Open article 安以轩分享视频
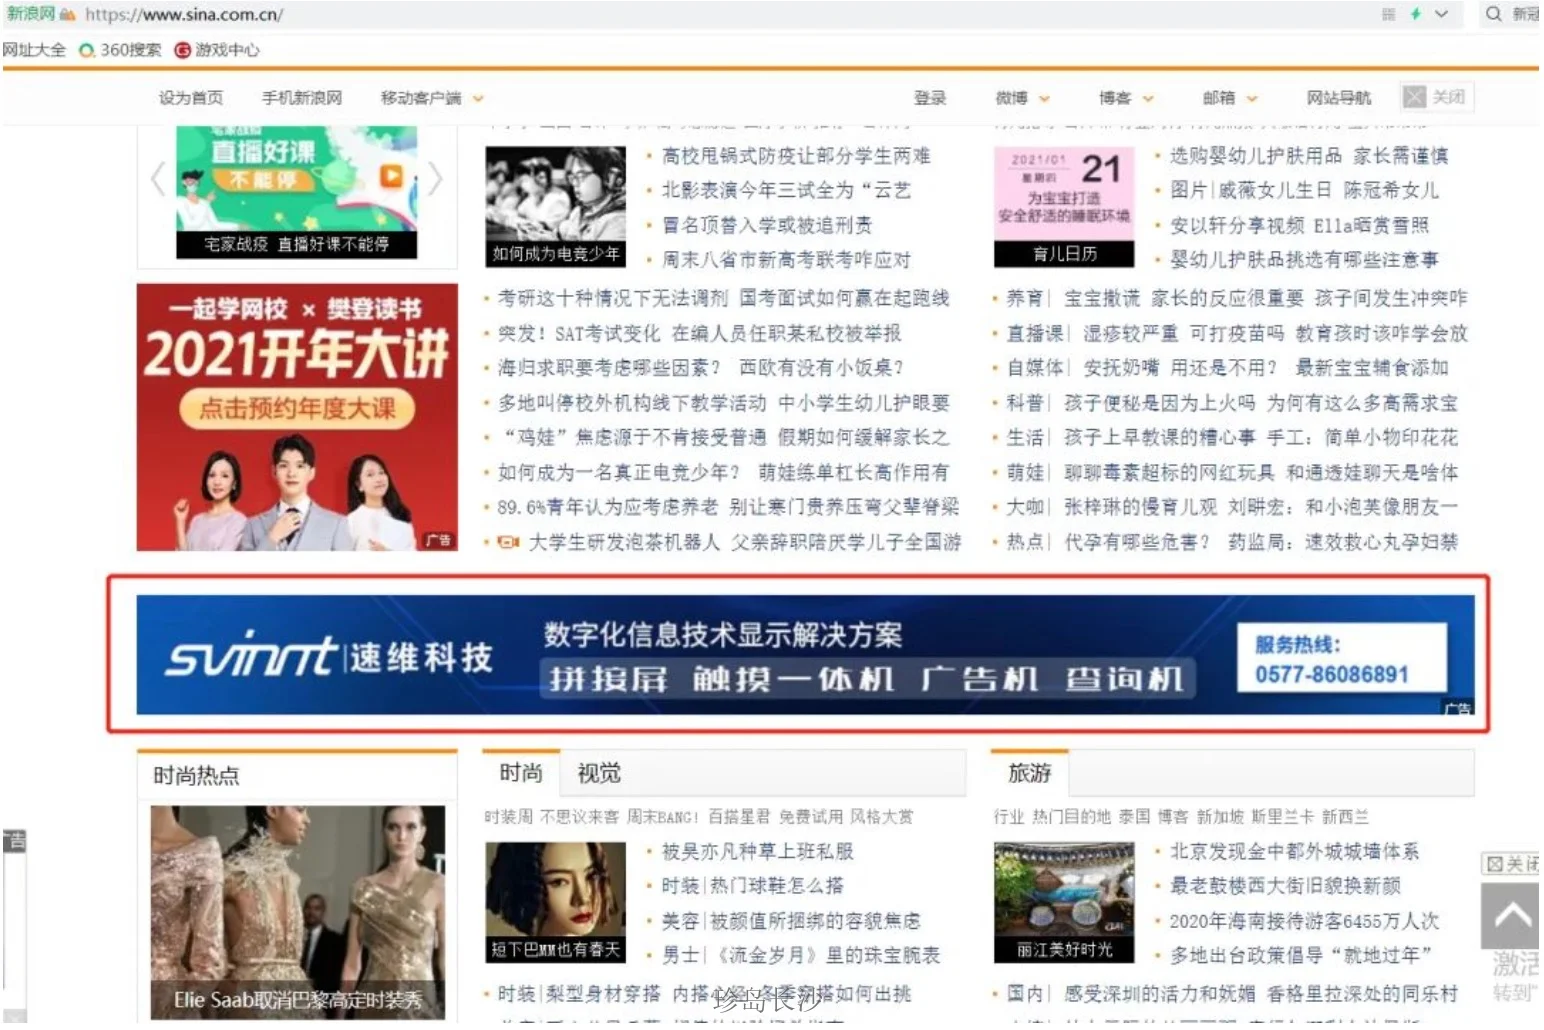This screenshot has width=1544, height=1030. click(x=1238, y=226)
